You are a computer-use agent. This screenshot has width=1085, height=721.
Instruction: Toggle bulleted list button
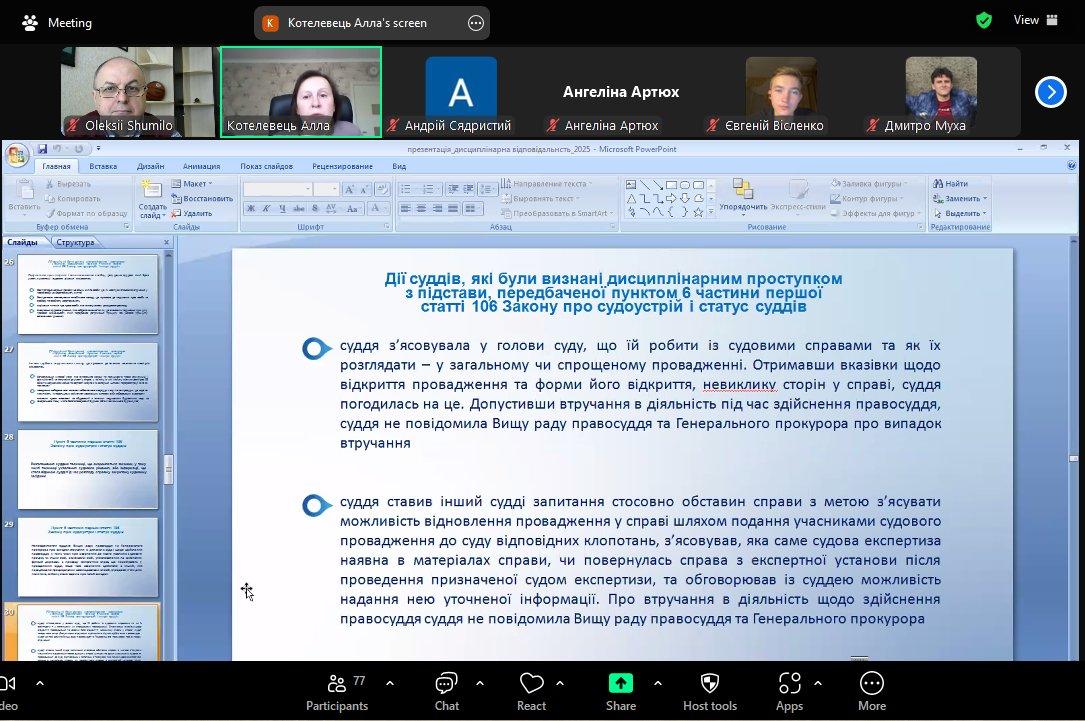point(408,189)
